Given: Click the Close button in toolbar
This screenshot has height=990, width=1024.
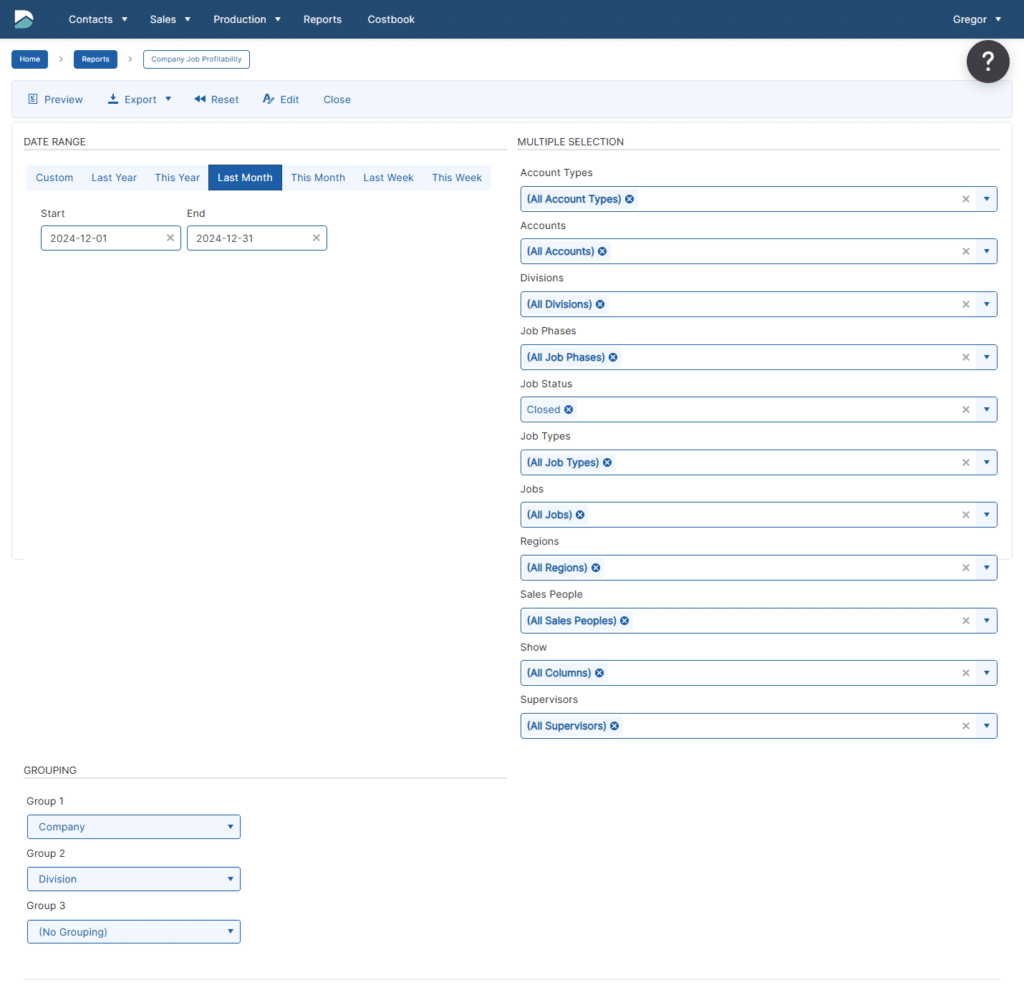Looking at the screenshot, I should click(x=337, y=99).
